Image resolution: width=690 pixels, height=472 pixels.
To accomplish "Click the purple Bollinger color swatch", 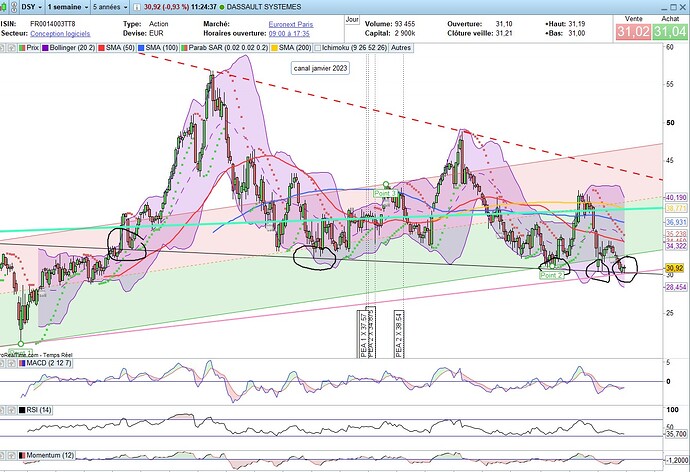I will (x=45, y=48).
